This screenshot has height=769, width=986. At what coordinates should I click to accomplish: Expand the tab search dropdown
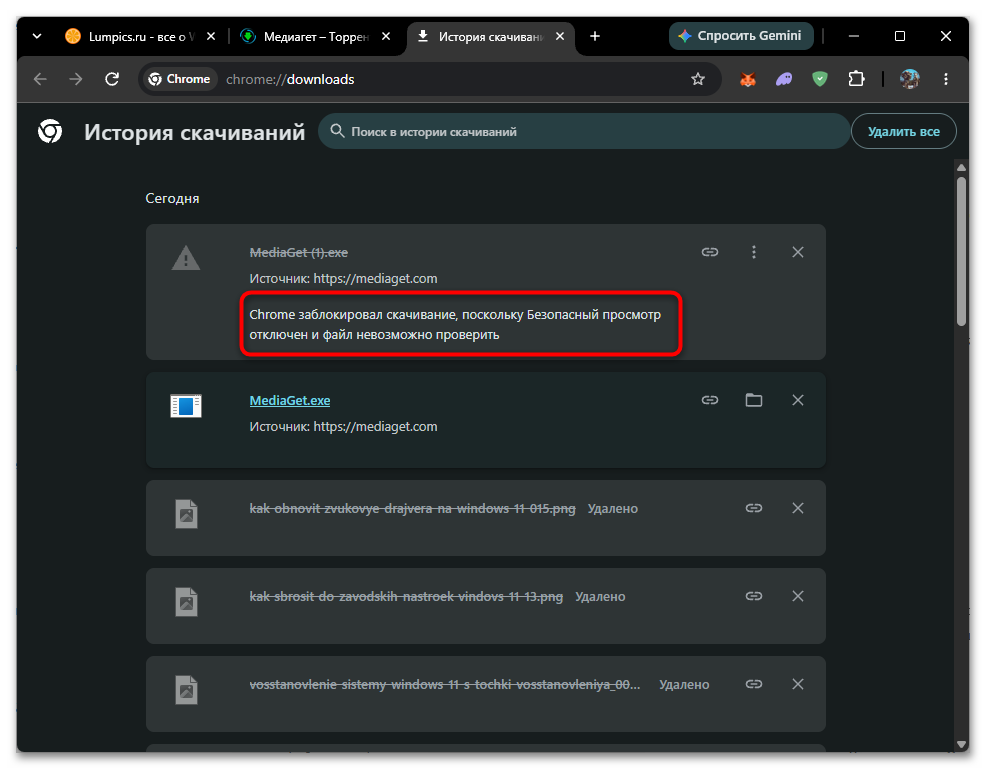(x=37, y=36)
